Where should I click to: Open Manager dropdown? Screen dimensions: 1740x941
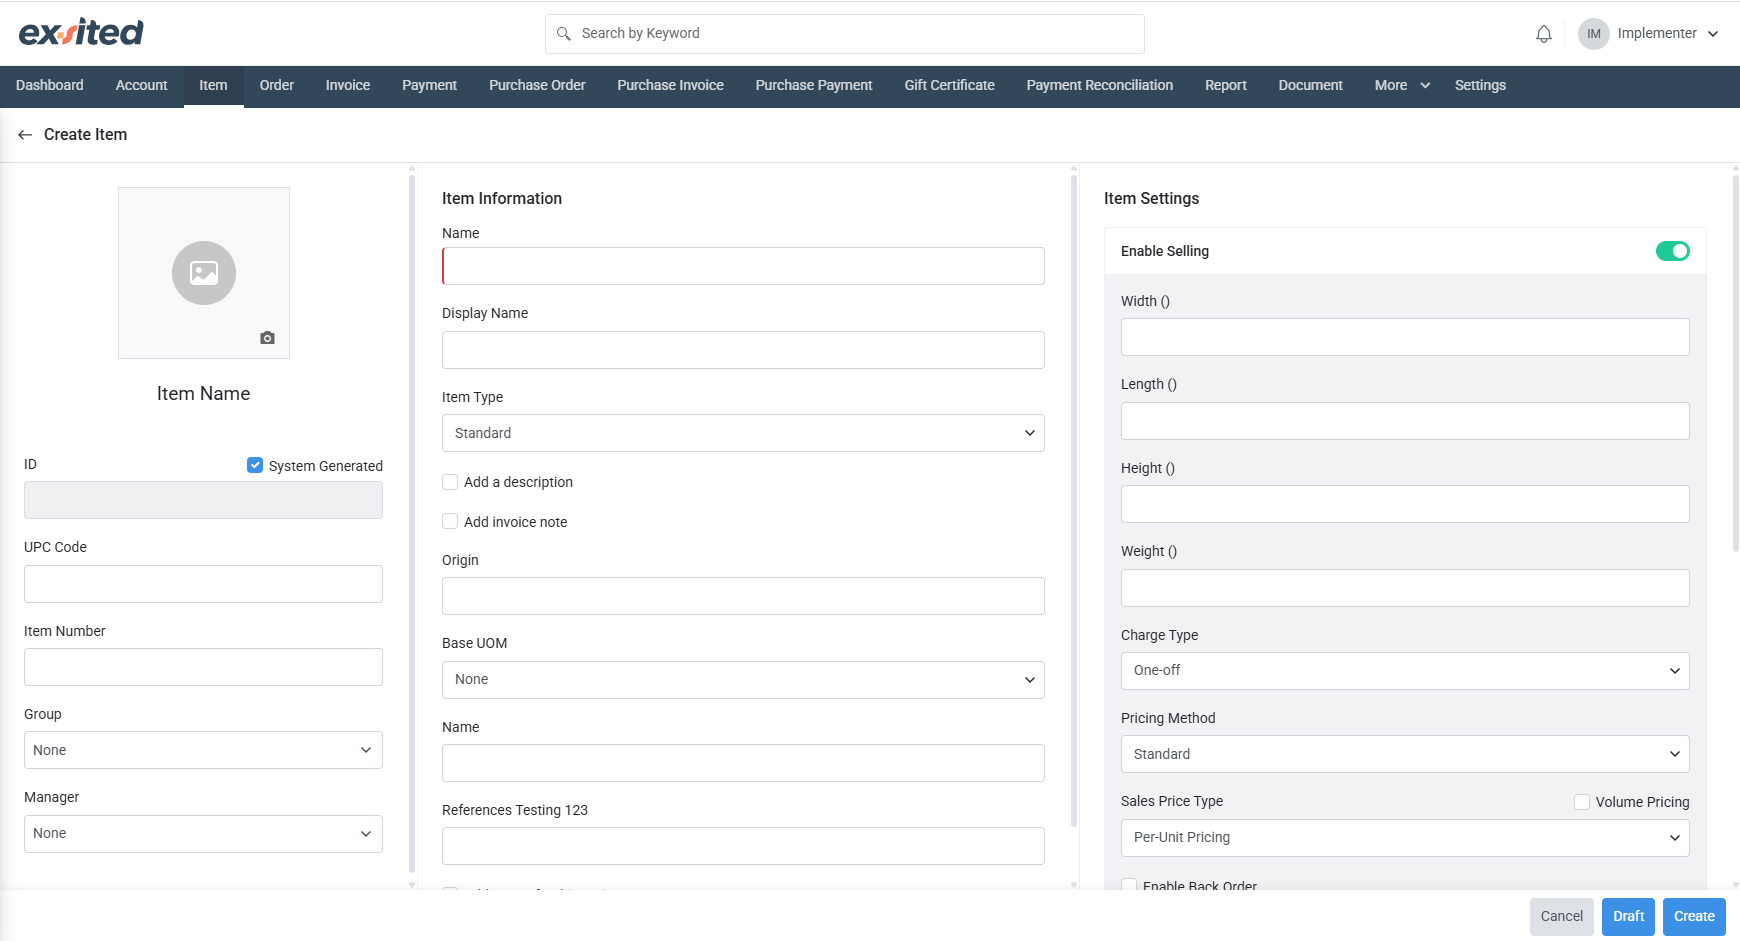pos(203,834)
